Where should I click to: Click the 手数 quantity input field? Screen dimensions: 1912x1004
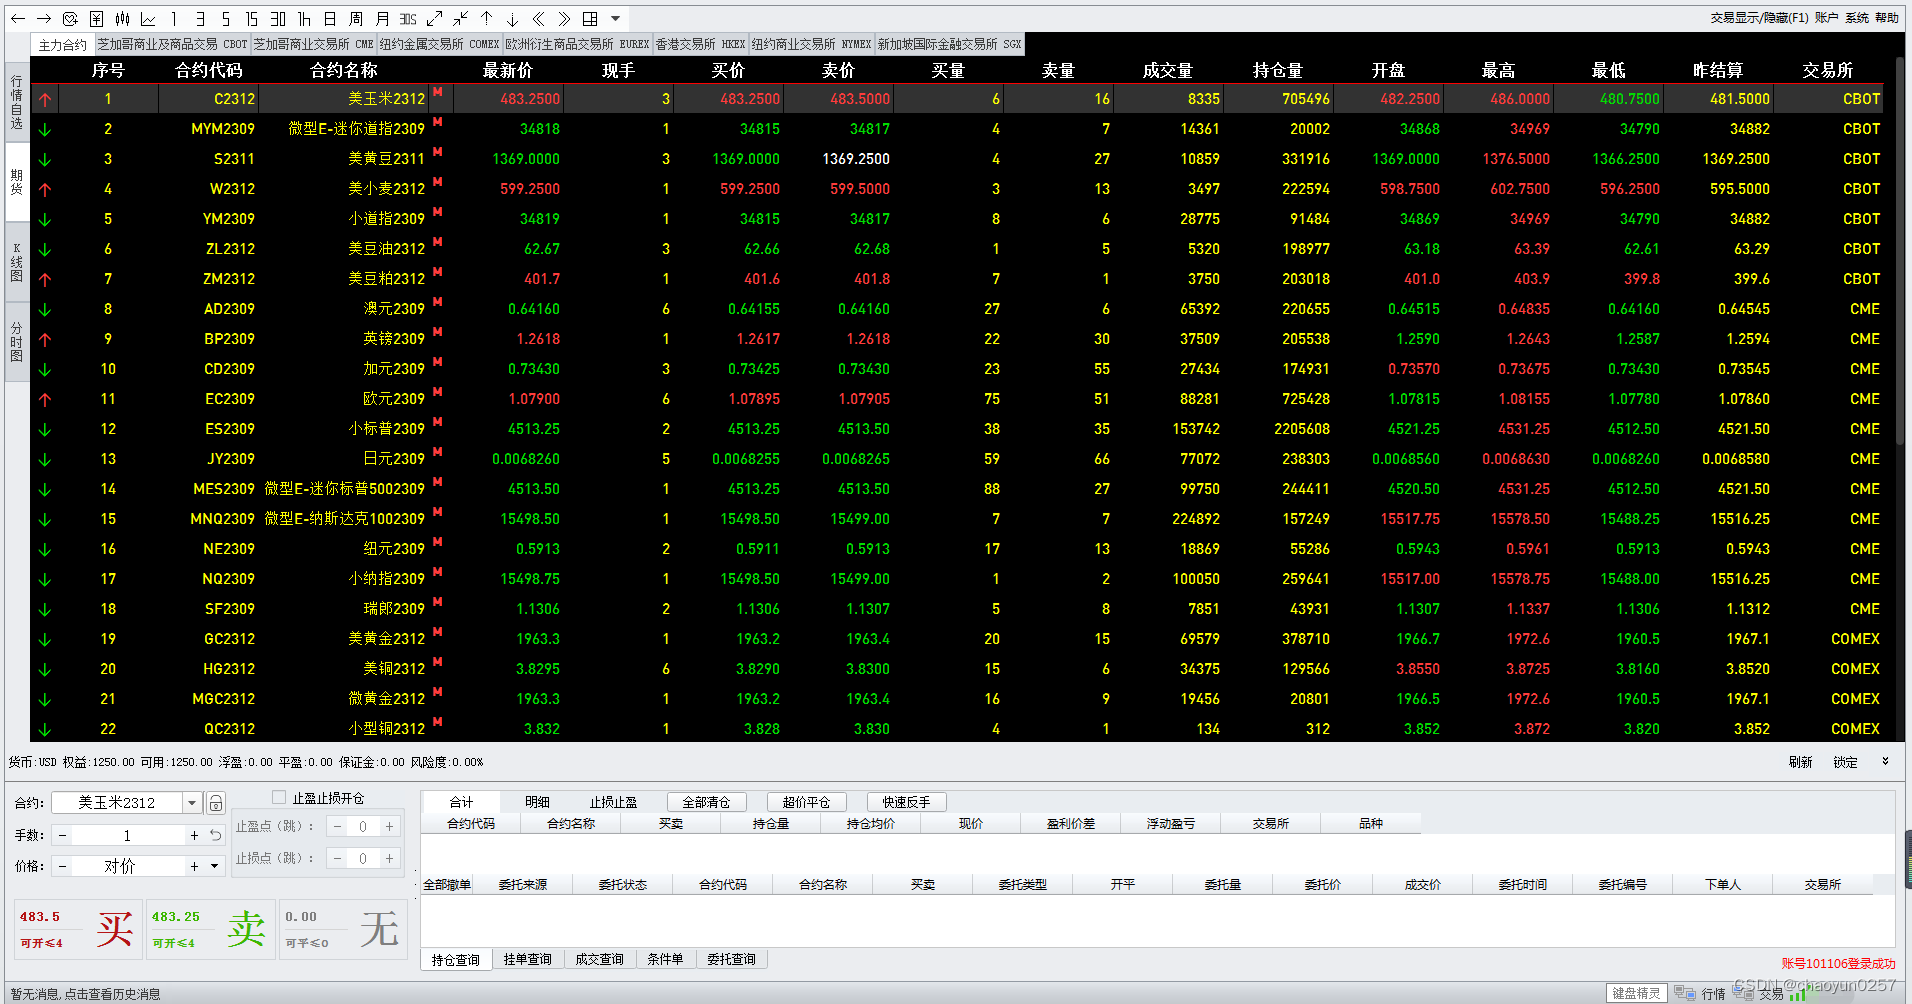pyautogui.click(x=127, y=835)
